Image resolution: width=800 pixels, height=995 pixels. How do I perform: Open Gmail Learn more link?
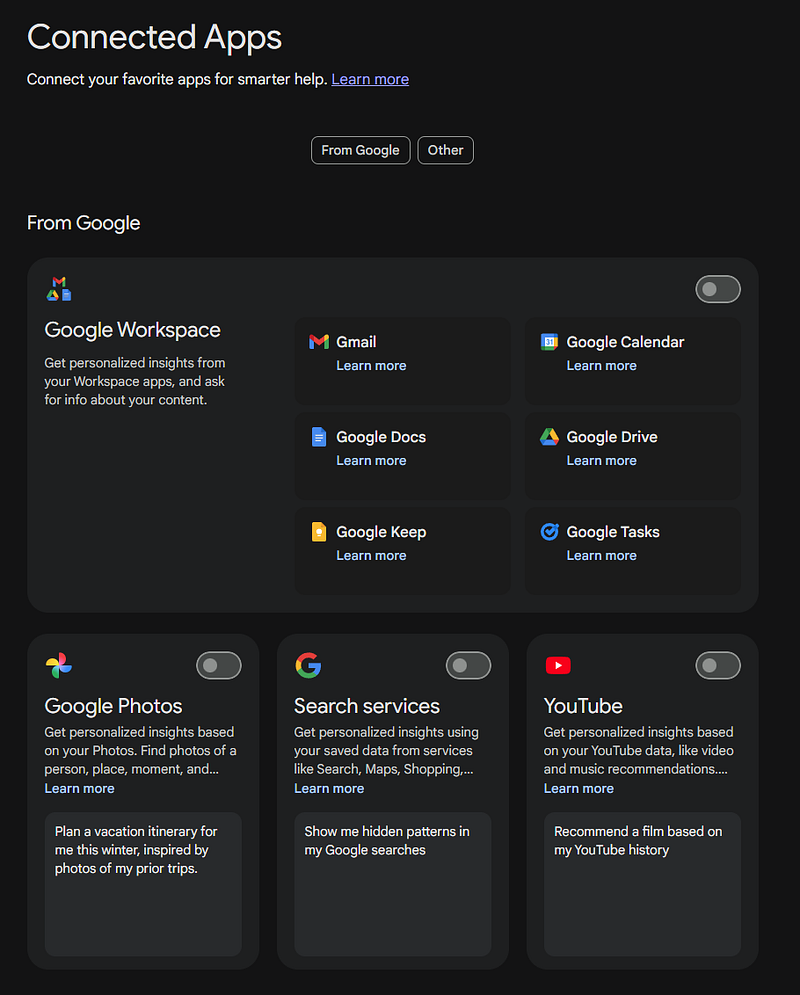point(371,366)
